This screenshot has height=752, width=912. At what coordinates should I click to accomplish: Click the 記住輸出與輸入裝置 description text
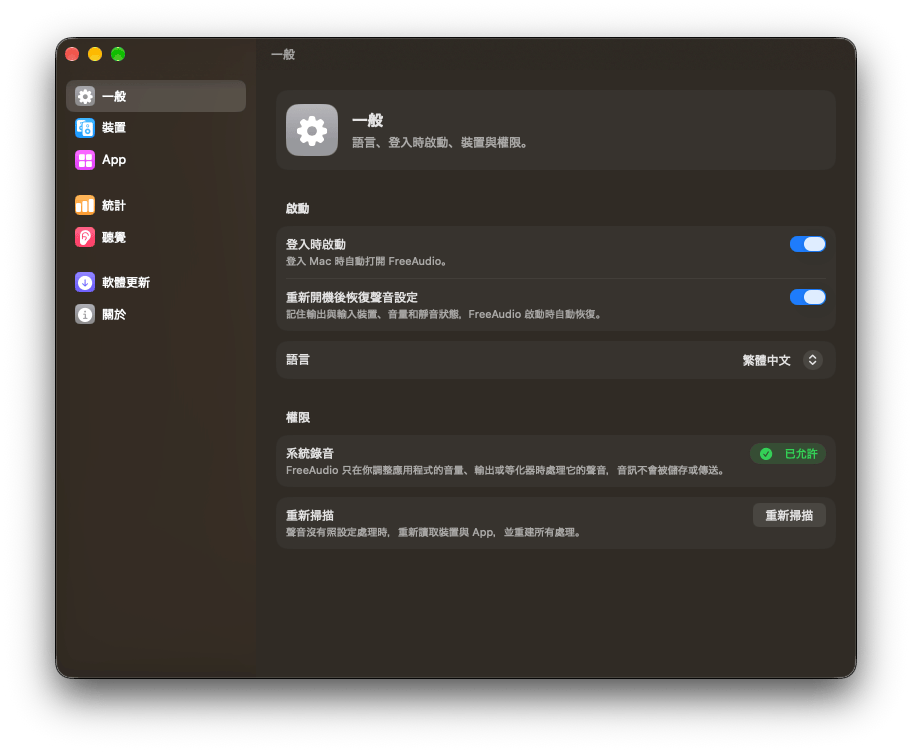tap(444, 314)
